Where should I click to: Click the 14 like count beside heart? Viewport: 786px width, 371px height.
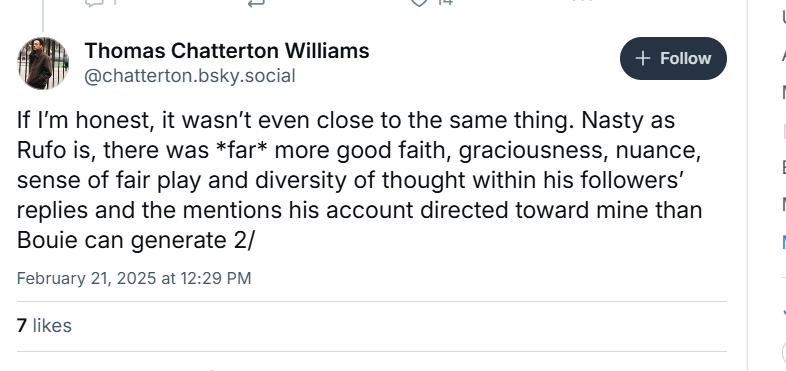[x=445, y=3]
